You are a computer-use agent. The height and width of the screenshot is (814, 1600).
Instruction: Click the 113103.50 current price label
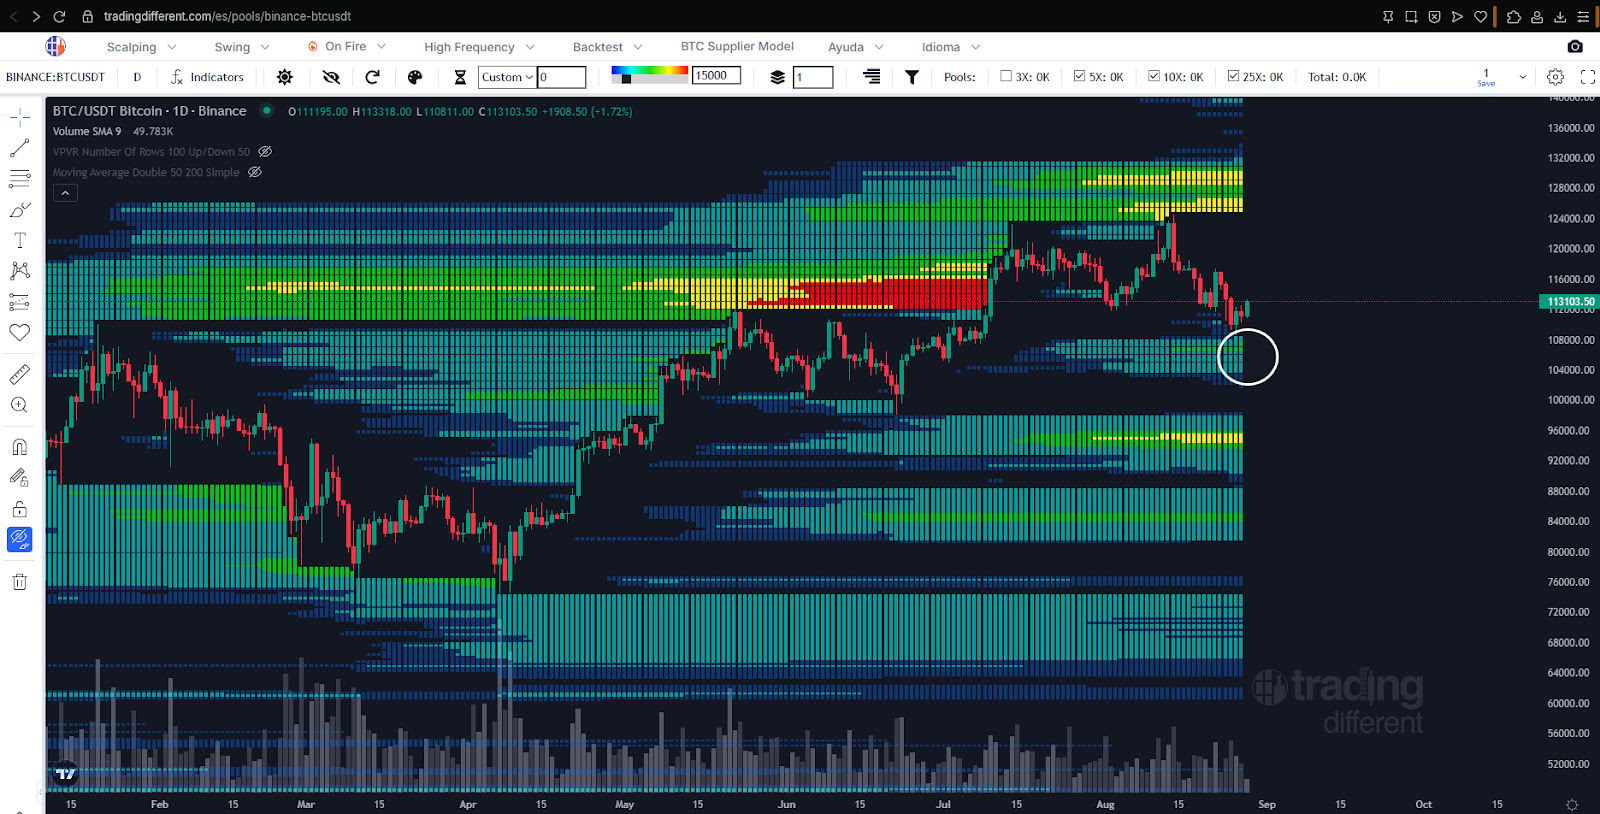click(1570, 301)
